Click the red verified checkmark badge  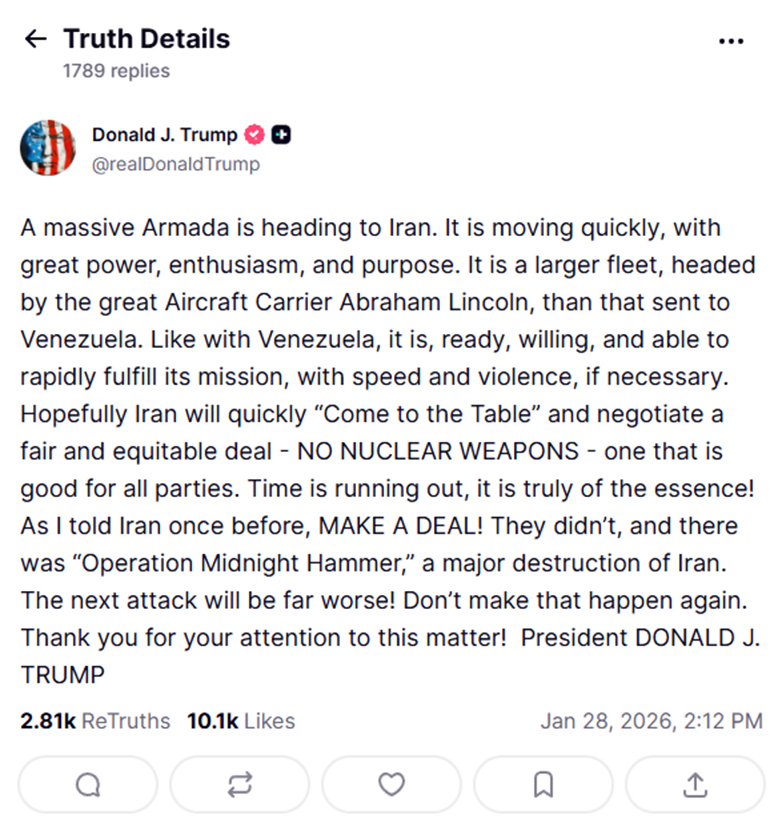point(255,135)
